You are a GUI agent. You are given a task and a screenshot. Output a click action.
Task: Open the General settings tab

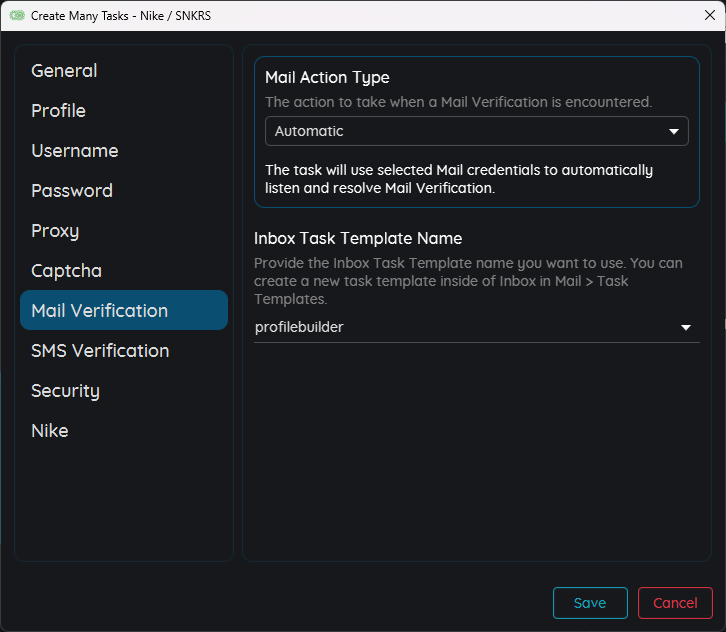click(x=64, y=71)
